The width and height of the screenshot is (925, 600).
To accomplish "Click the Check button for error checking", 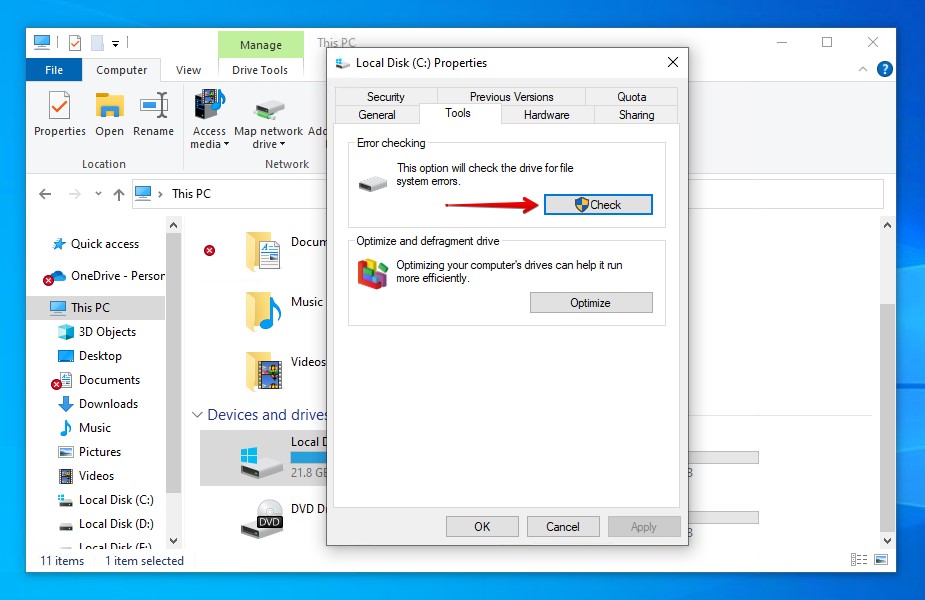I will pyautogui.click(x=598, y=205).
